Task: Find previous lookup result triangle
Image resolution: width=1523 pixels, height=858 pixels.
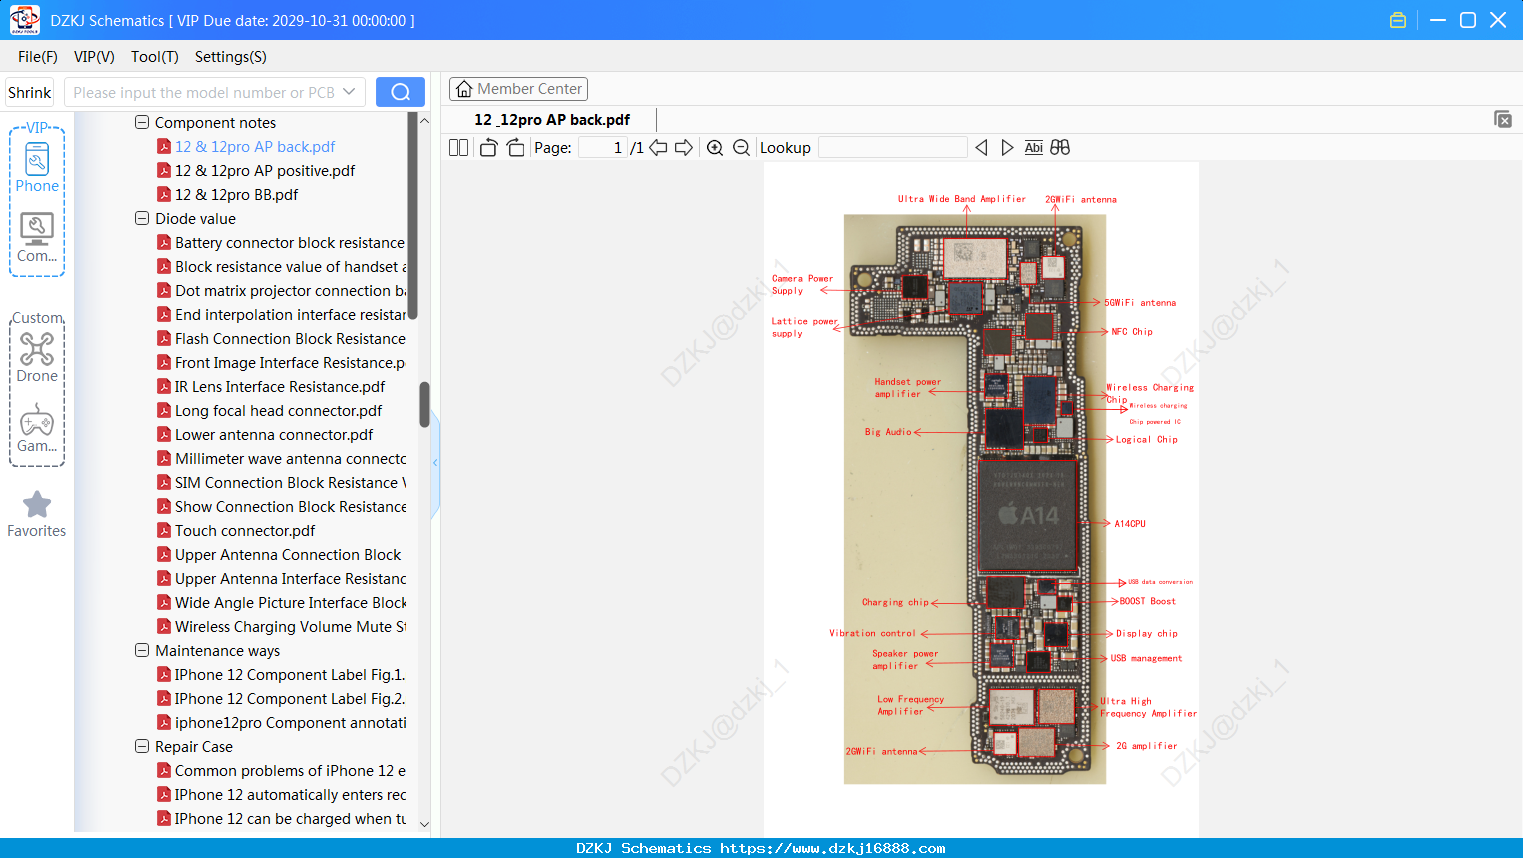Action: coord(981,148)
